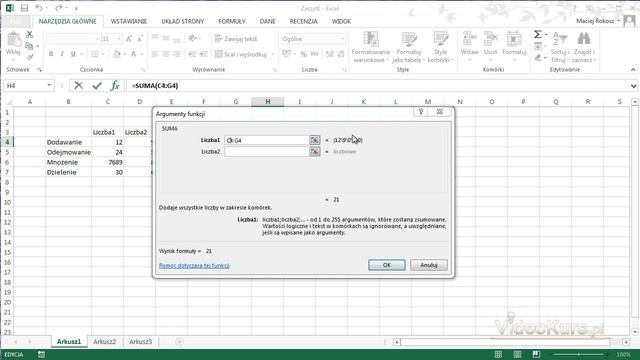Click the Liczba1 input field
640x360 pixels.
(267, 140)
